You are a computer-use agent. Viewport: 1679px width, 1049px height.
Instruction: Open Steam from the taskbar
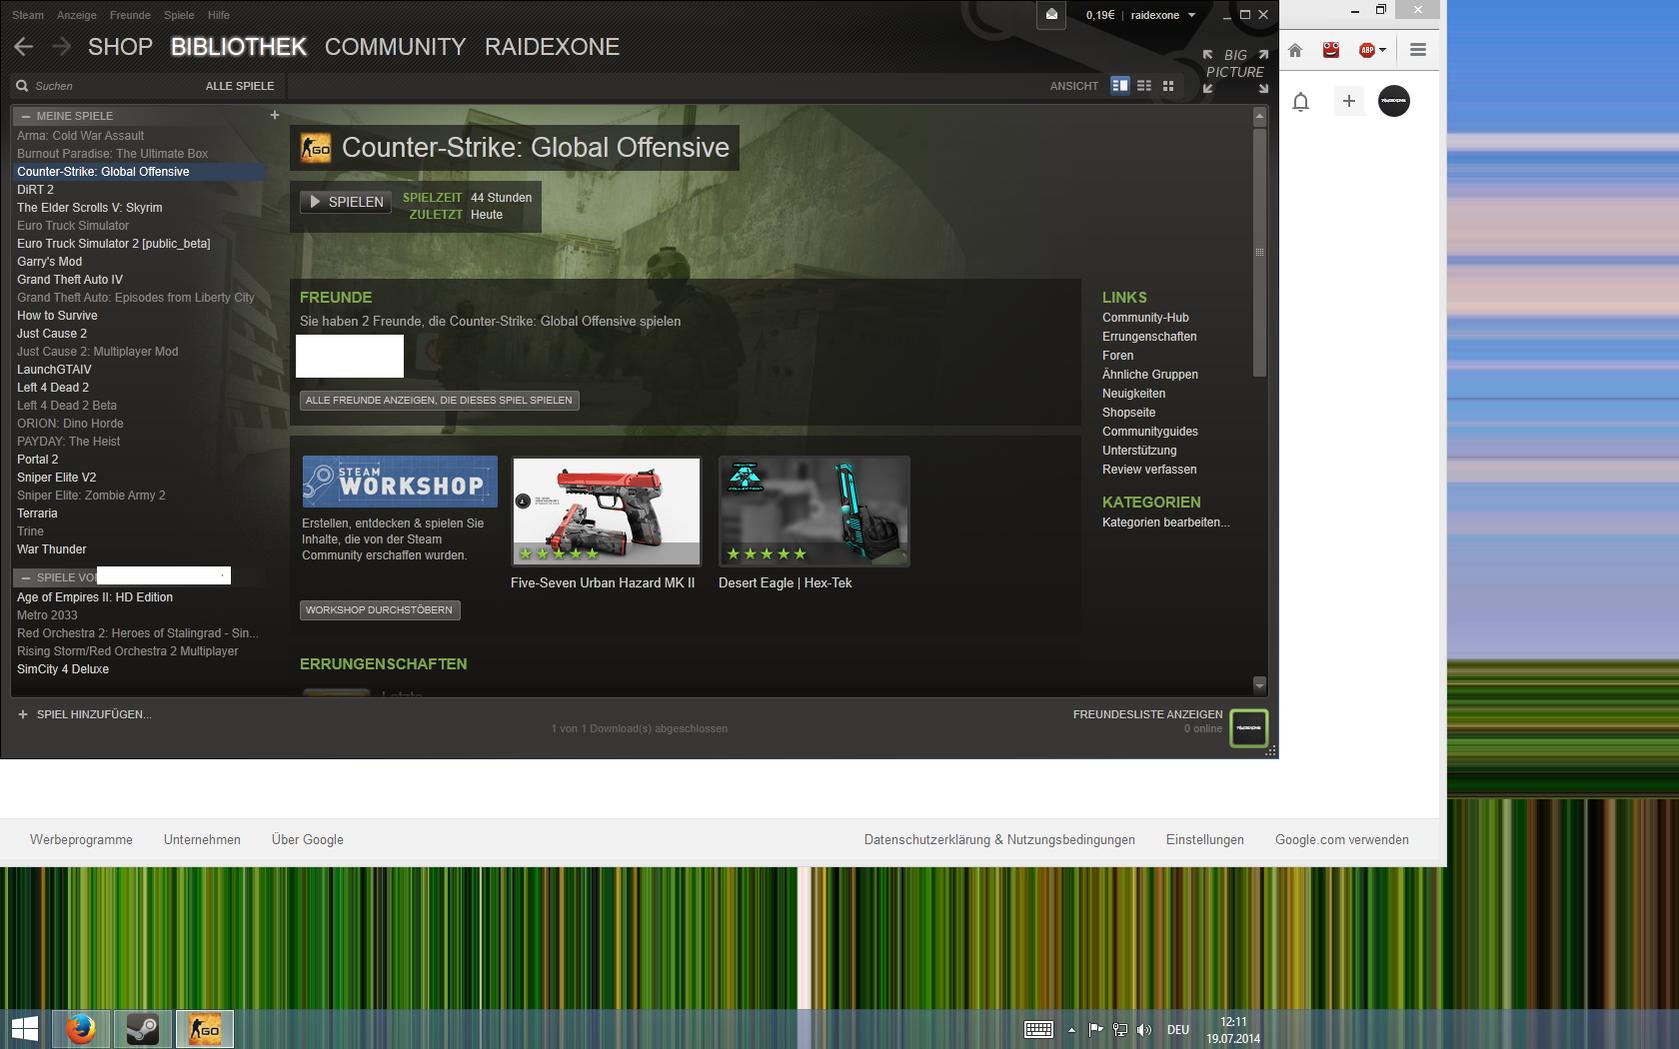(x=143, y=1029)
